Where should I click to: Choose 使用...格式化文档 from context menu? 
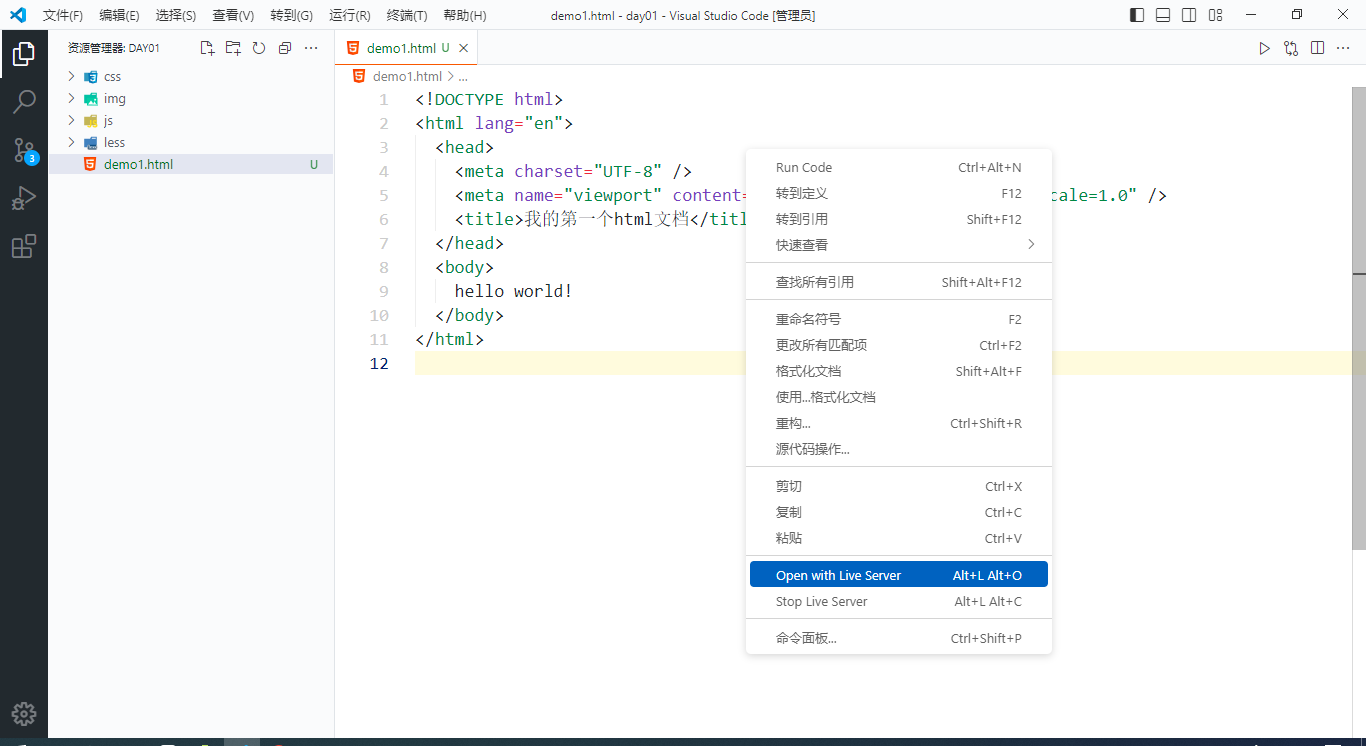898,397
